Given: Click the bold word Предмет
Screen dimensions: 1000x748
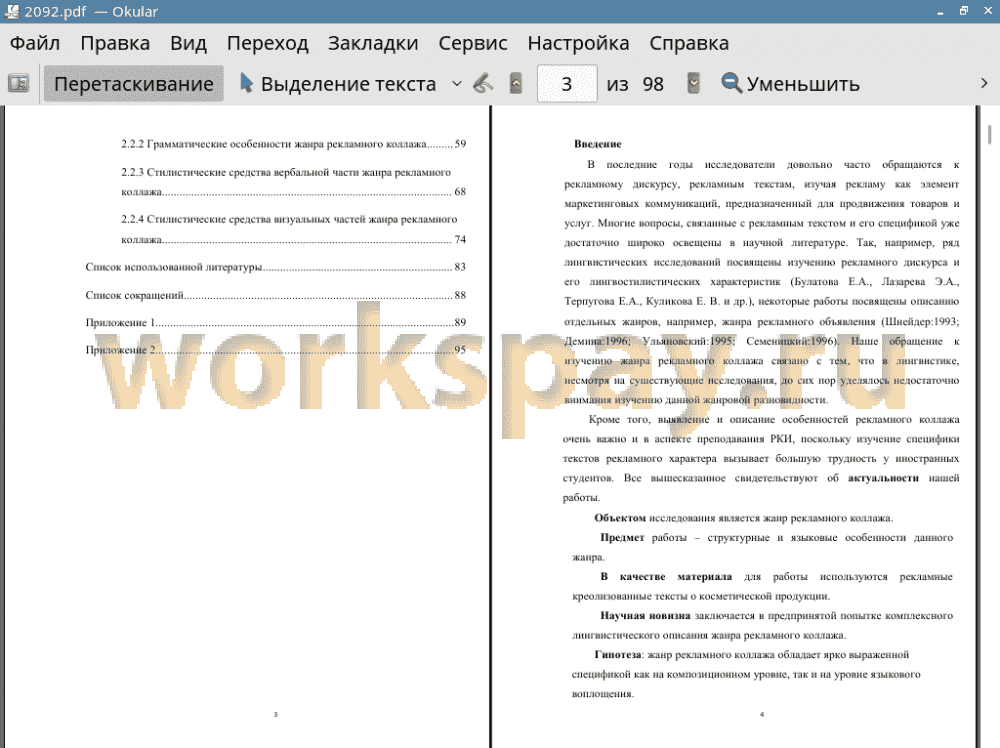Looking at the screenshot, I should [x=622, y=538].
